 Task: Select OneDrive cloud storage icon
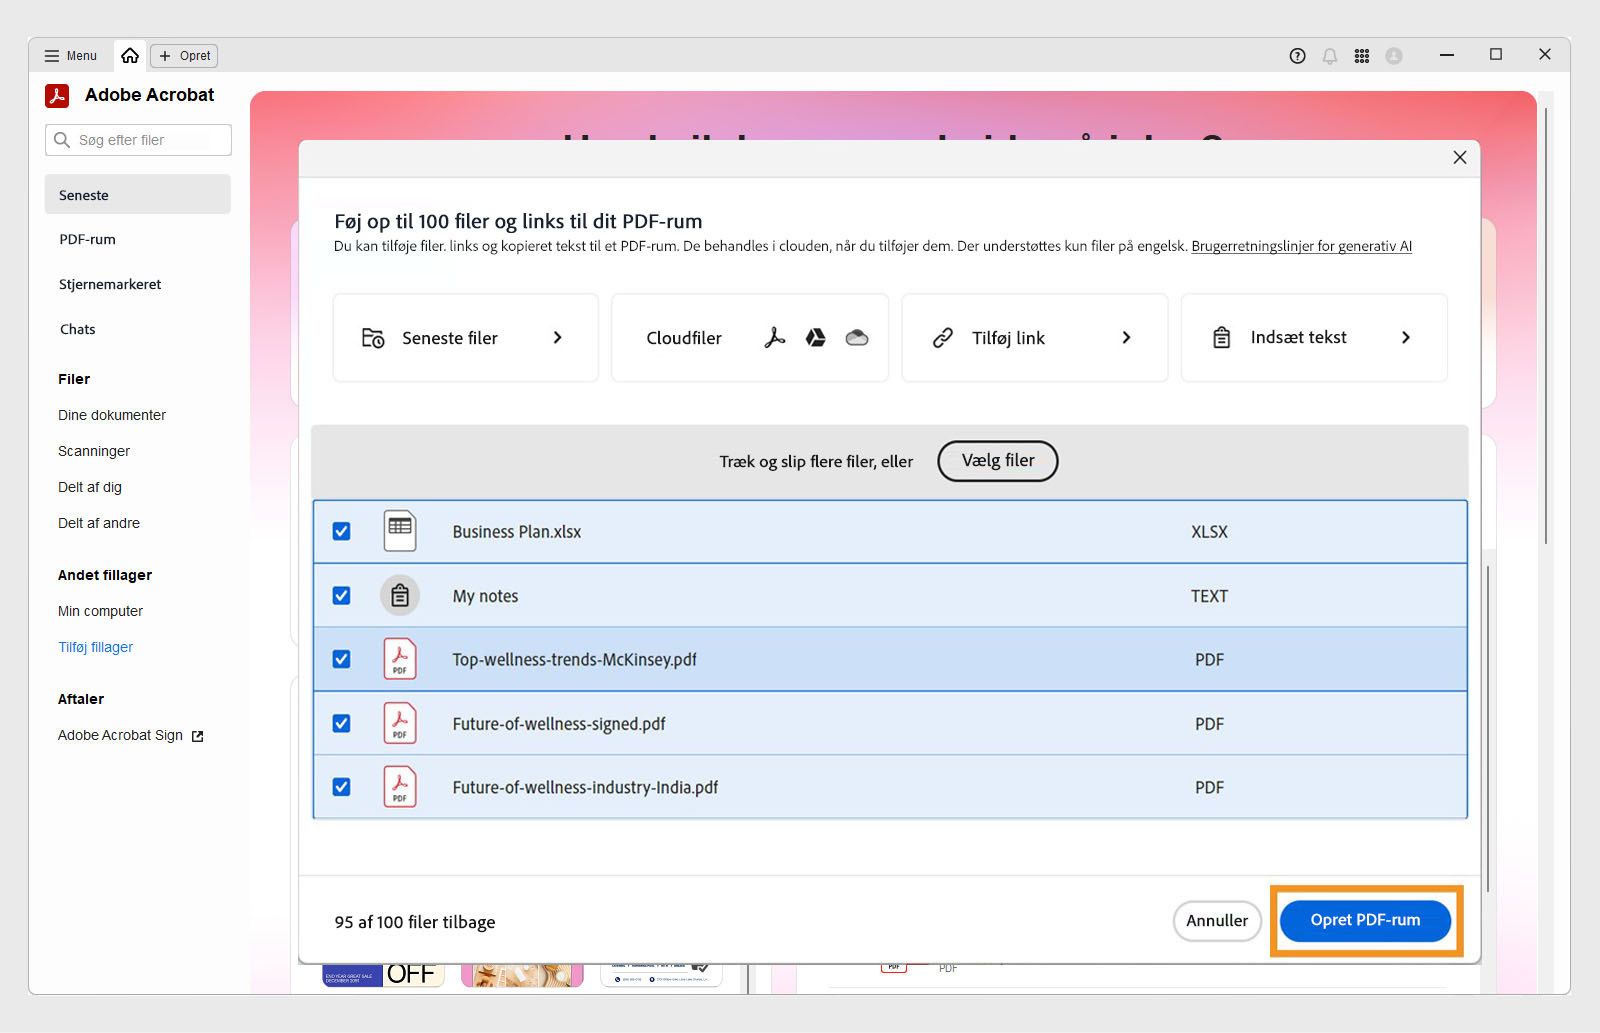pos(858,338)
